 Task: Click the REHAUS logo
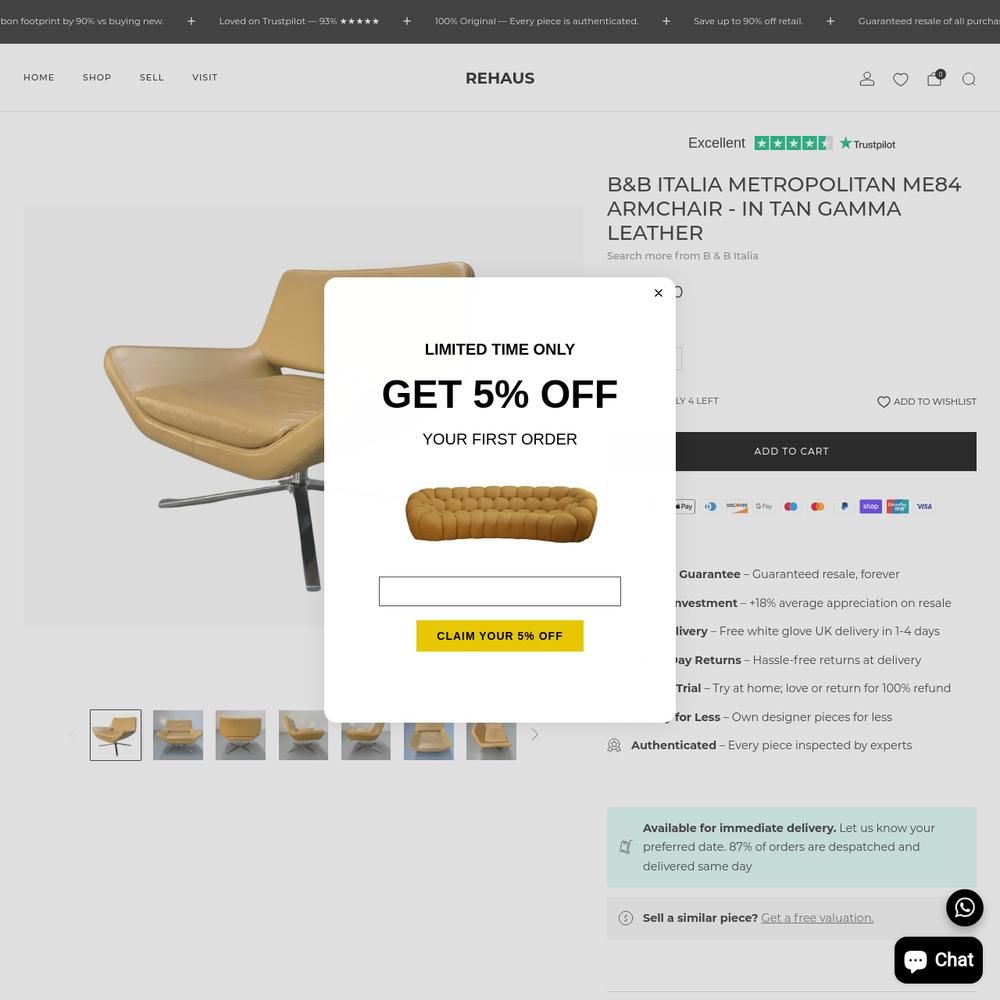pos(500,78)
